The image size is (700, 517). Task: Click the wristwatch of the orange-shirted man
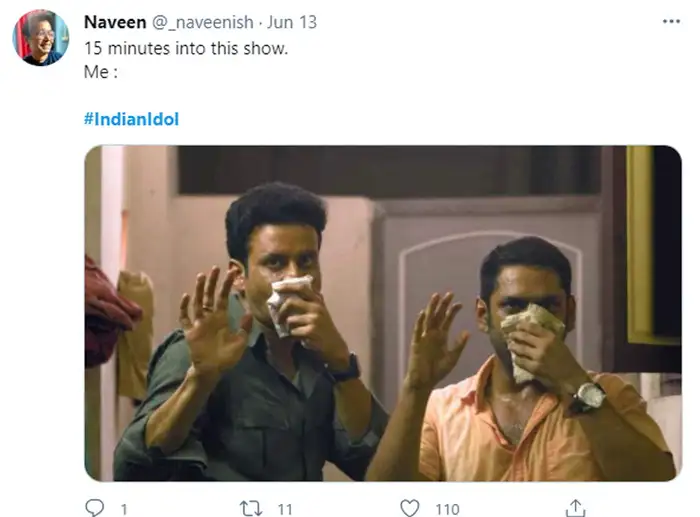tap(588, 396)
